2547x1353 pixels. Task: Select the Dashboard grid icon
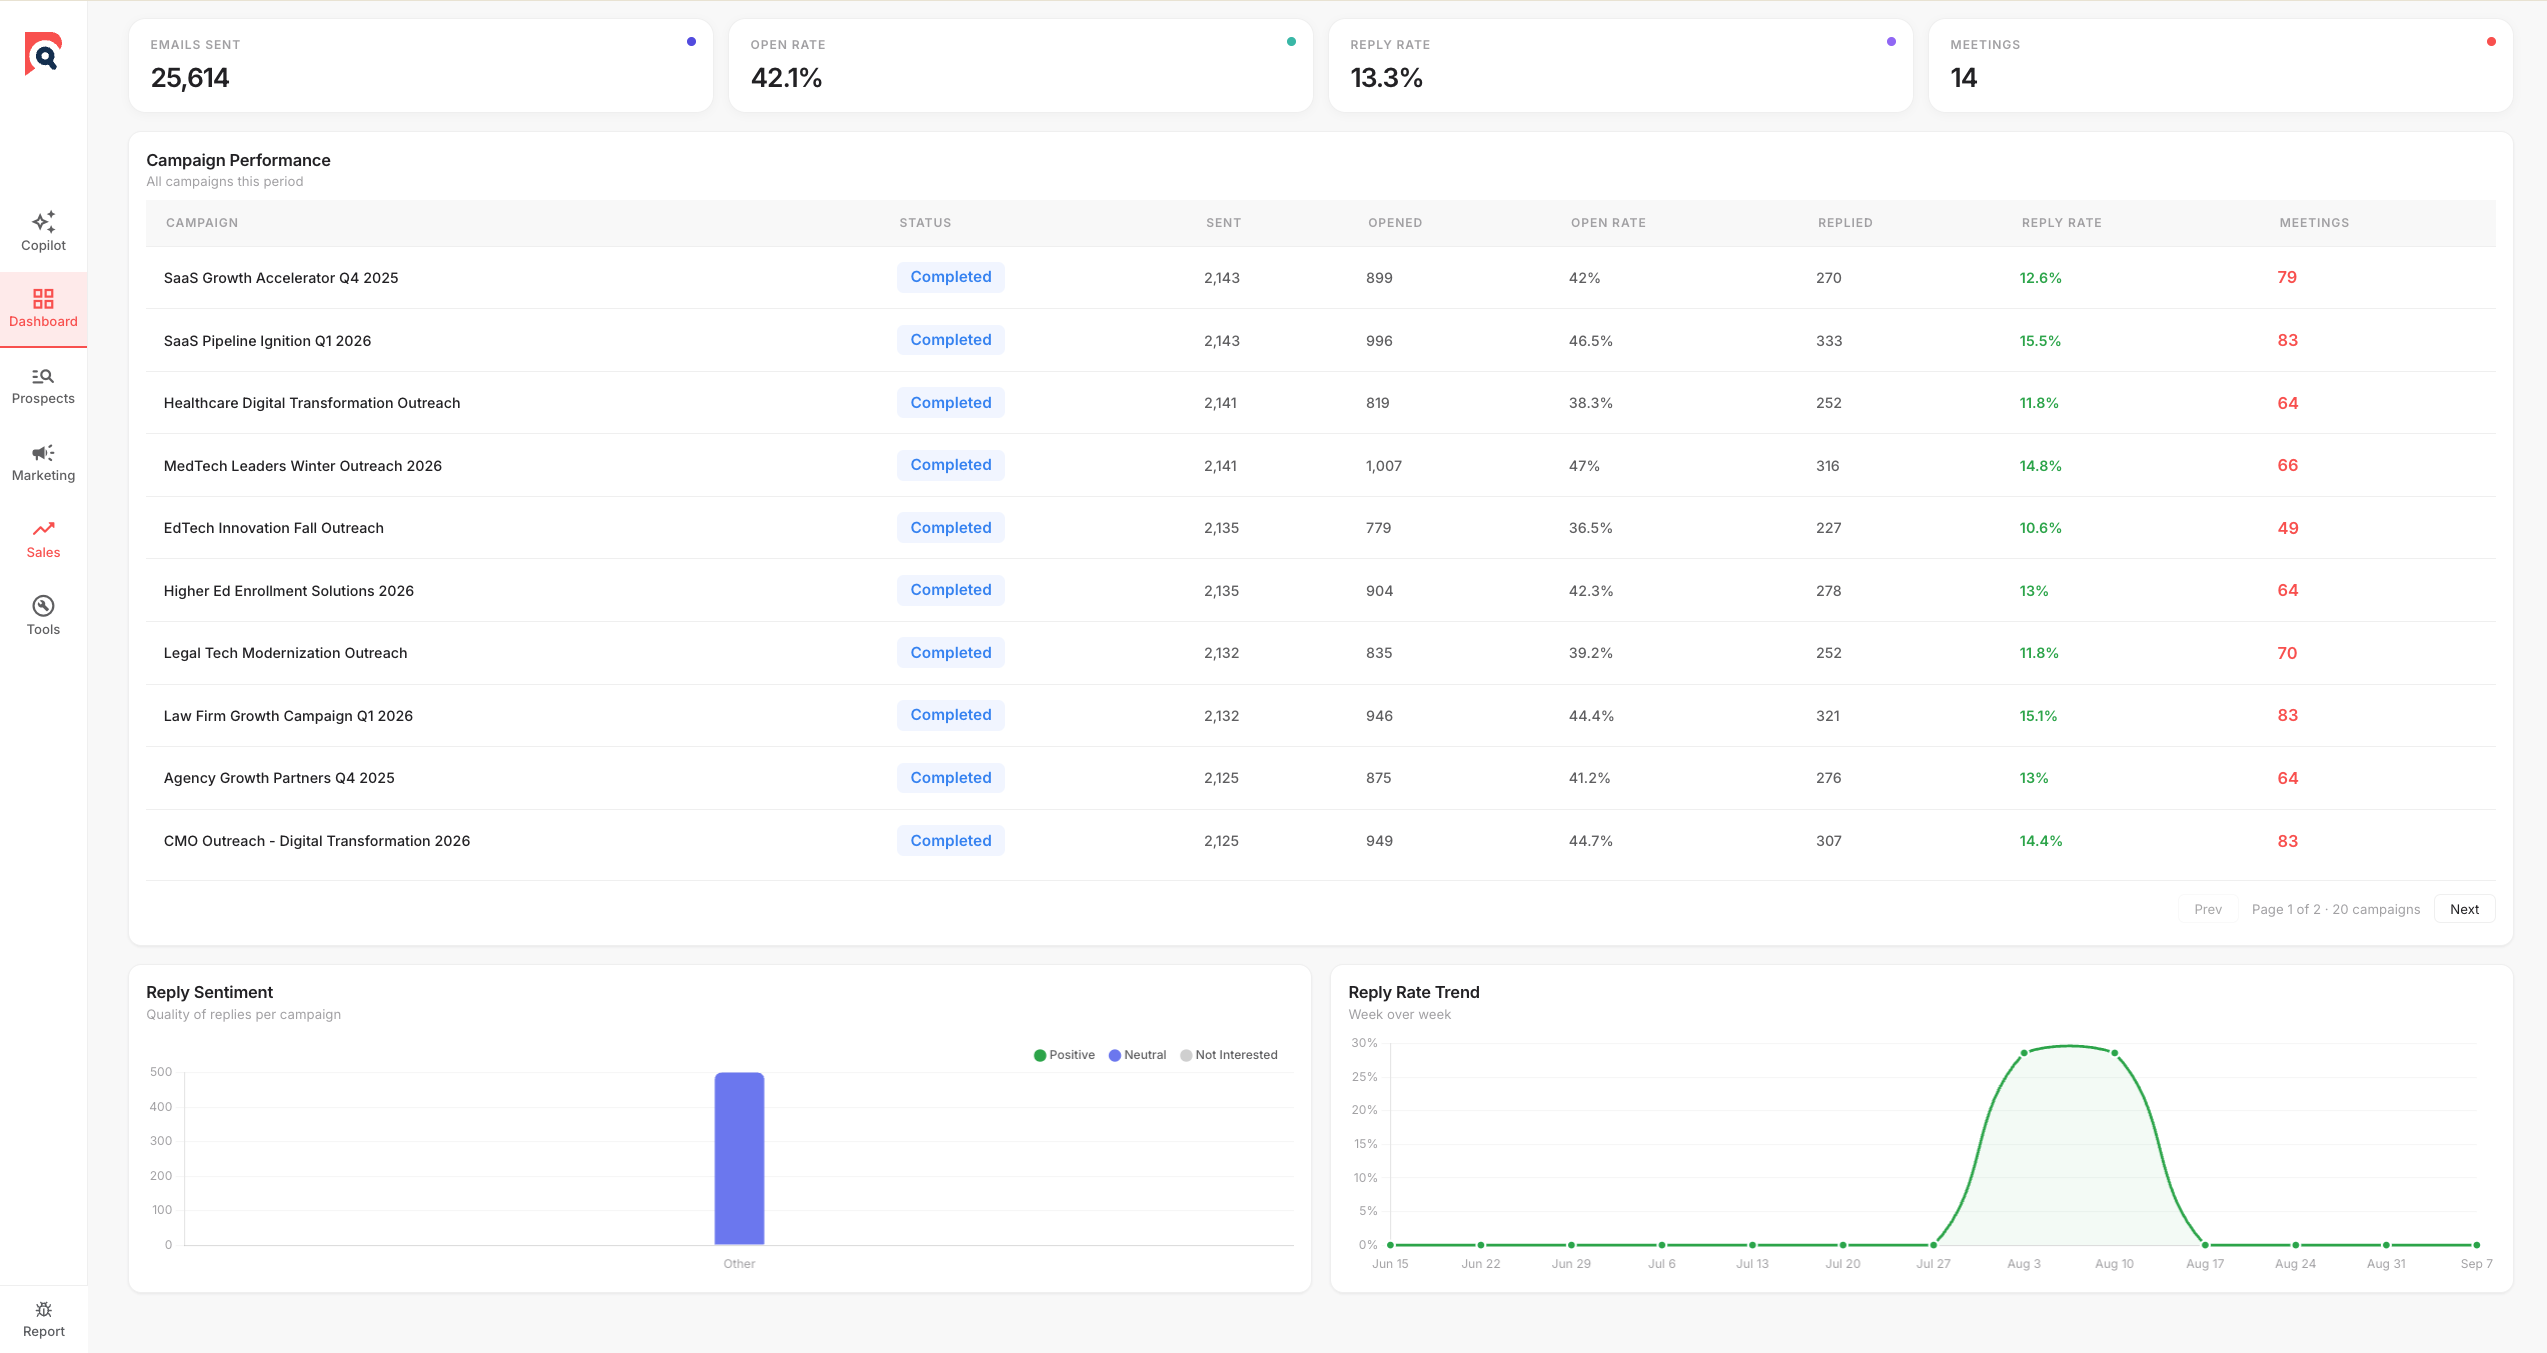[x=43, y=298]
